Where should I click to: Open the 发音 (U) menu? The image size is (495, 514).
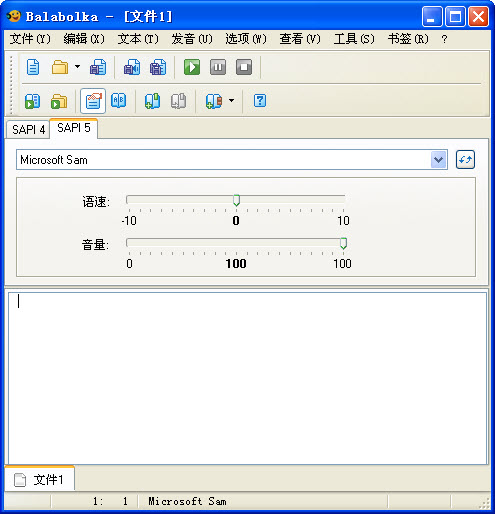192,39
